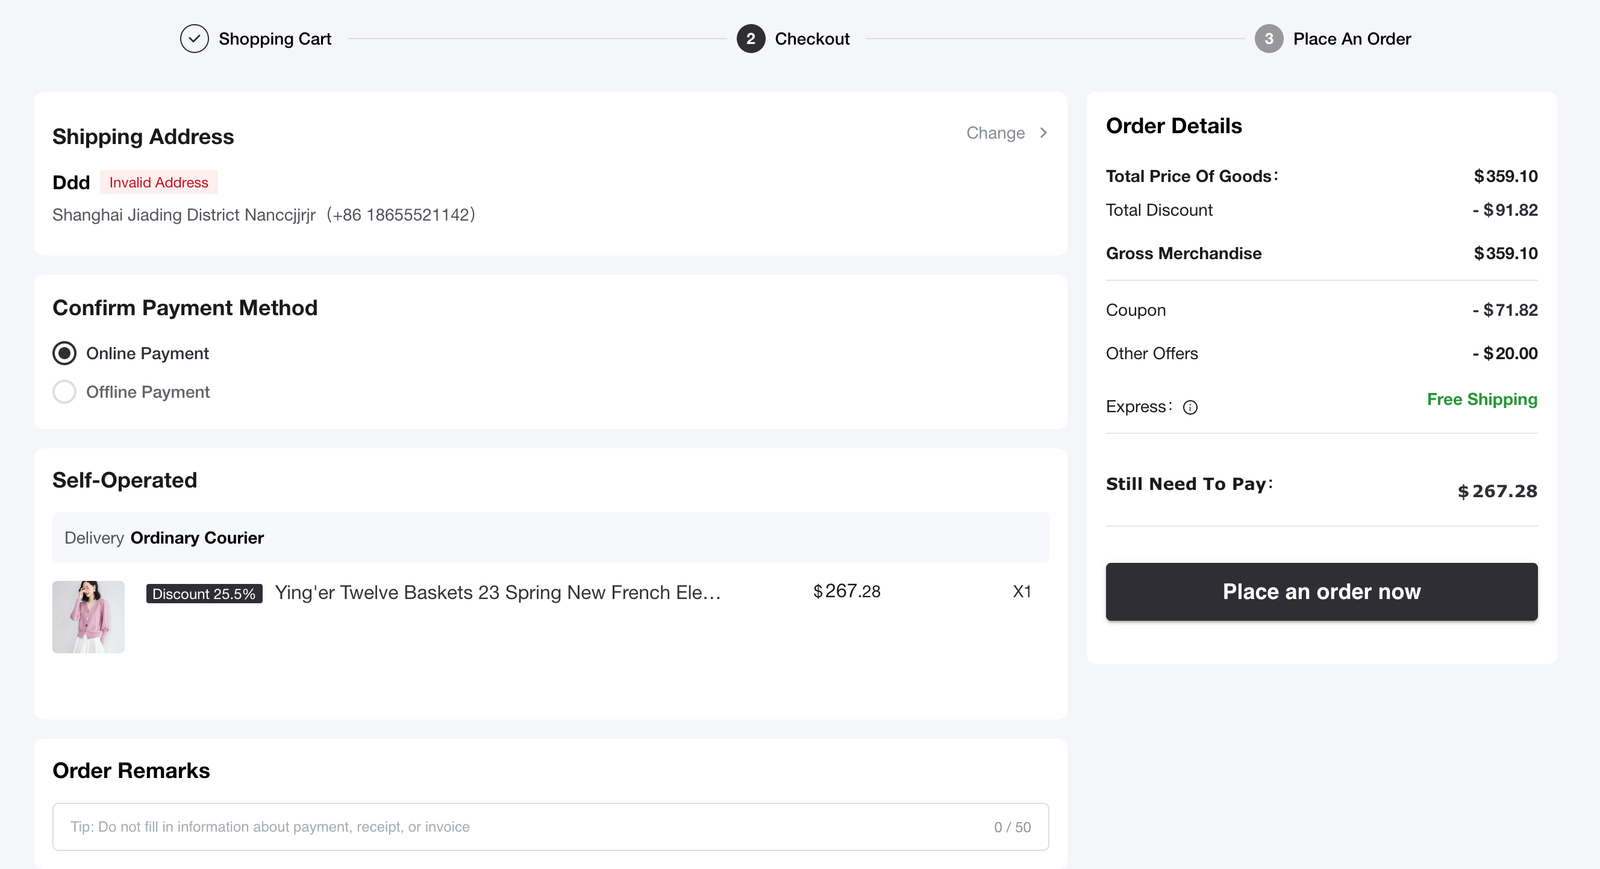Viewport: 1600px width, 869px height.
Task: Click the Checkout step number 2 icon
Action: pyautogui.click(x=750, y=39)
